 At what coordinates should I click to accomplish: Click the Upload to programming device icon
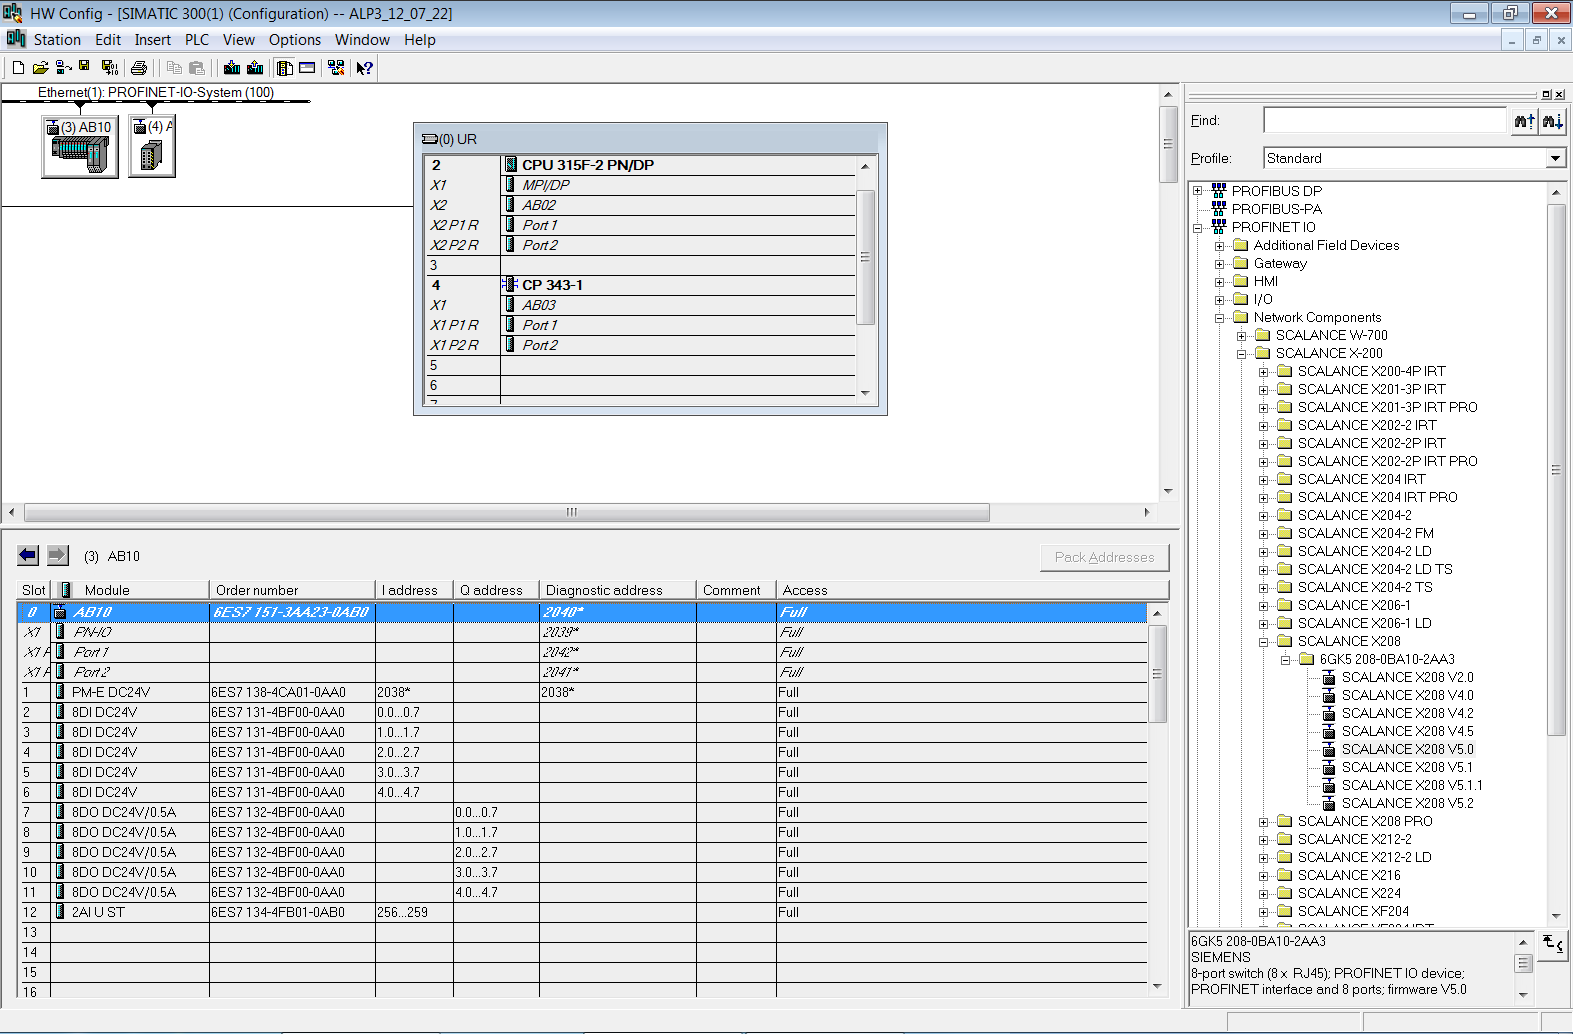coord(255,68)
